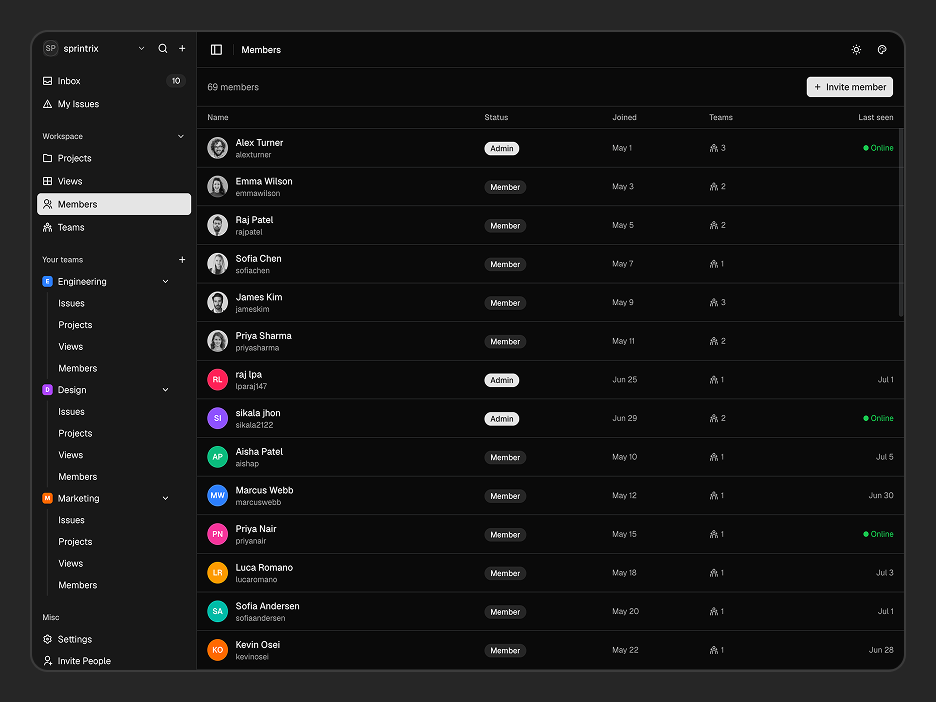Go to My Issues
The height and width of the screenshot is (702, 936).
pyautogui.click(x=114, y=104)
